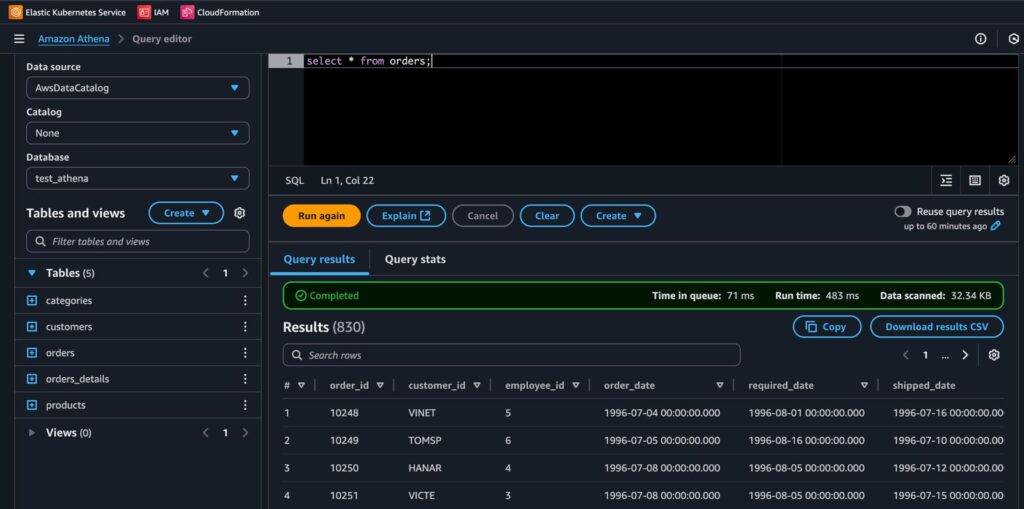Open actions menu for products table
This screenshot has height=509, width=1024.
coord(245,405)
